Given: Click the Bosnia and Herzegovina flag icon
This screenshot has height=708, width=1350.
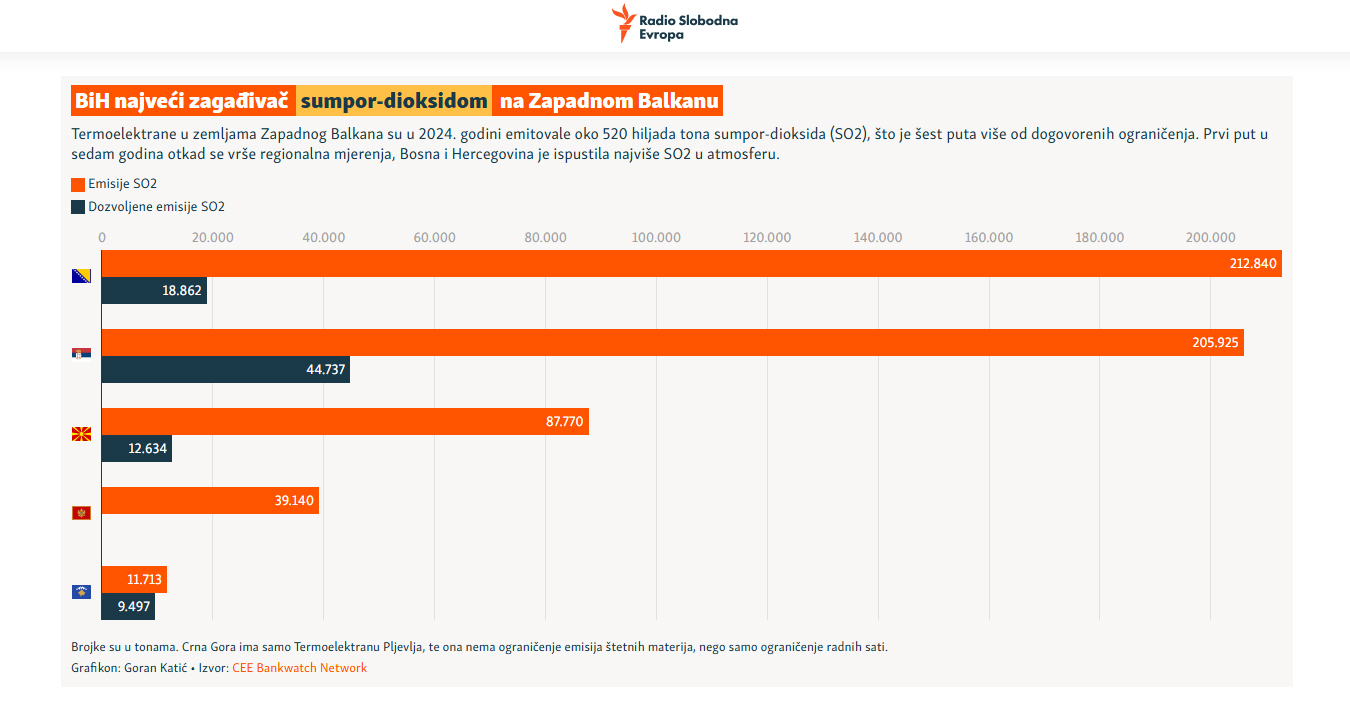Looking at the screenshot, I should coord(81,276).
